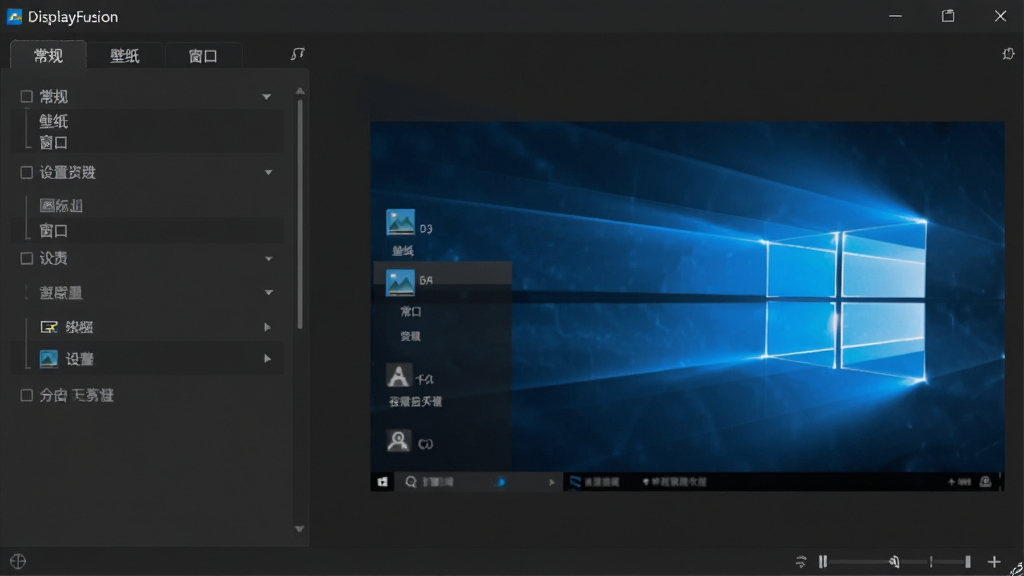Screen dimensions: 1024x576
Task: Tick the last checkbox in the list
Action: click(26, 395)
